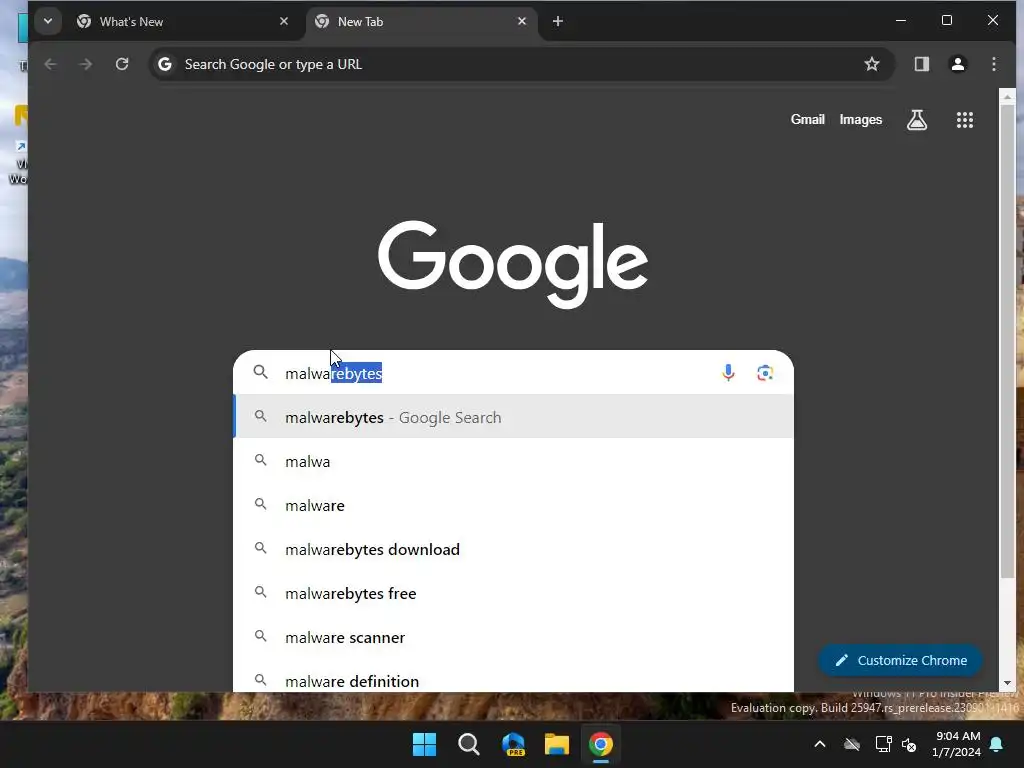Click the magnifier icon in the search box
The width and height of the screenshot is (1024, 768).
pos(261,372)
